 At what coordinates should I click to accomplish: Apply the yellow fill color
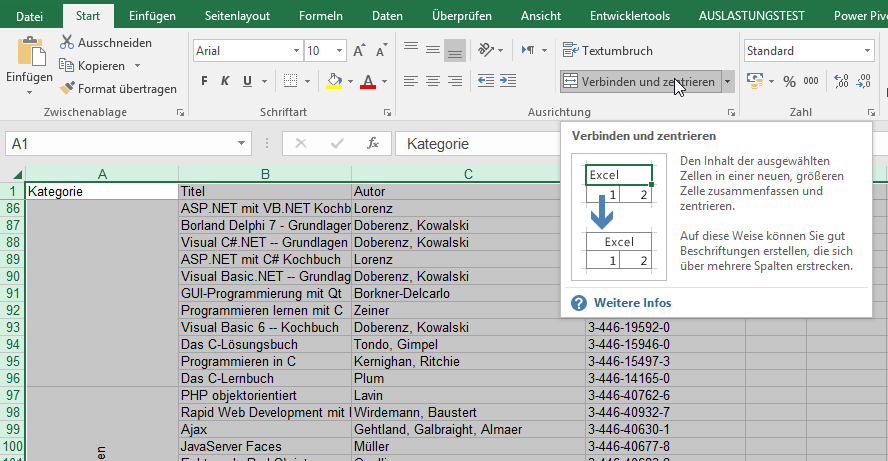coord(333,81)
